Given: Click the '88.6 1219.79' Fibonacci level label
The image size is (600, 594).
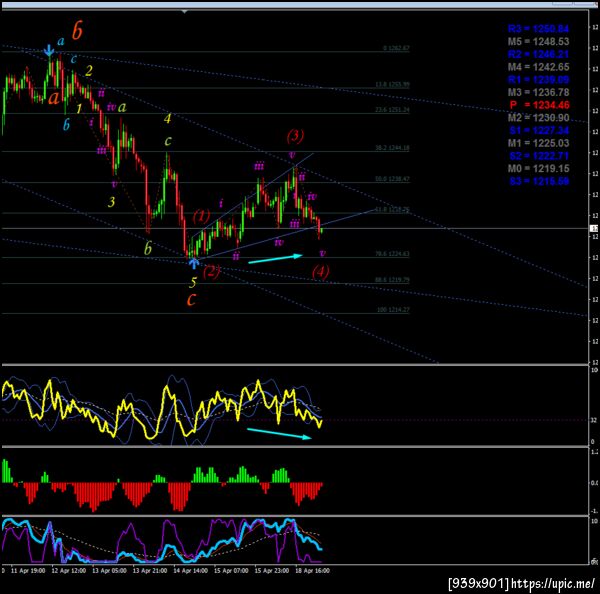Looking at the screenshot, I should coord(392,280).
